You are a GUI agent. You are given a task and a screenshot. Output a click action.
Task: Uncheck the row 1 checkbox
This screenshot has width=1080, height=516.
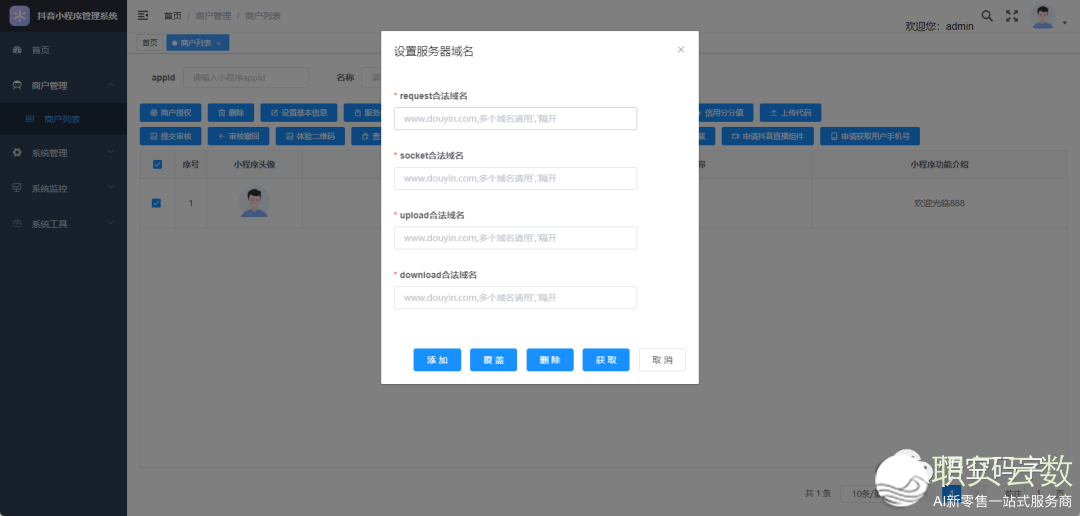(156, 203)
